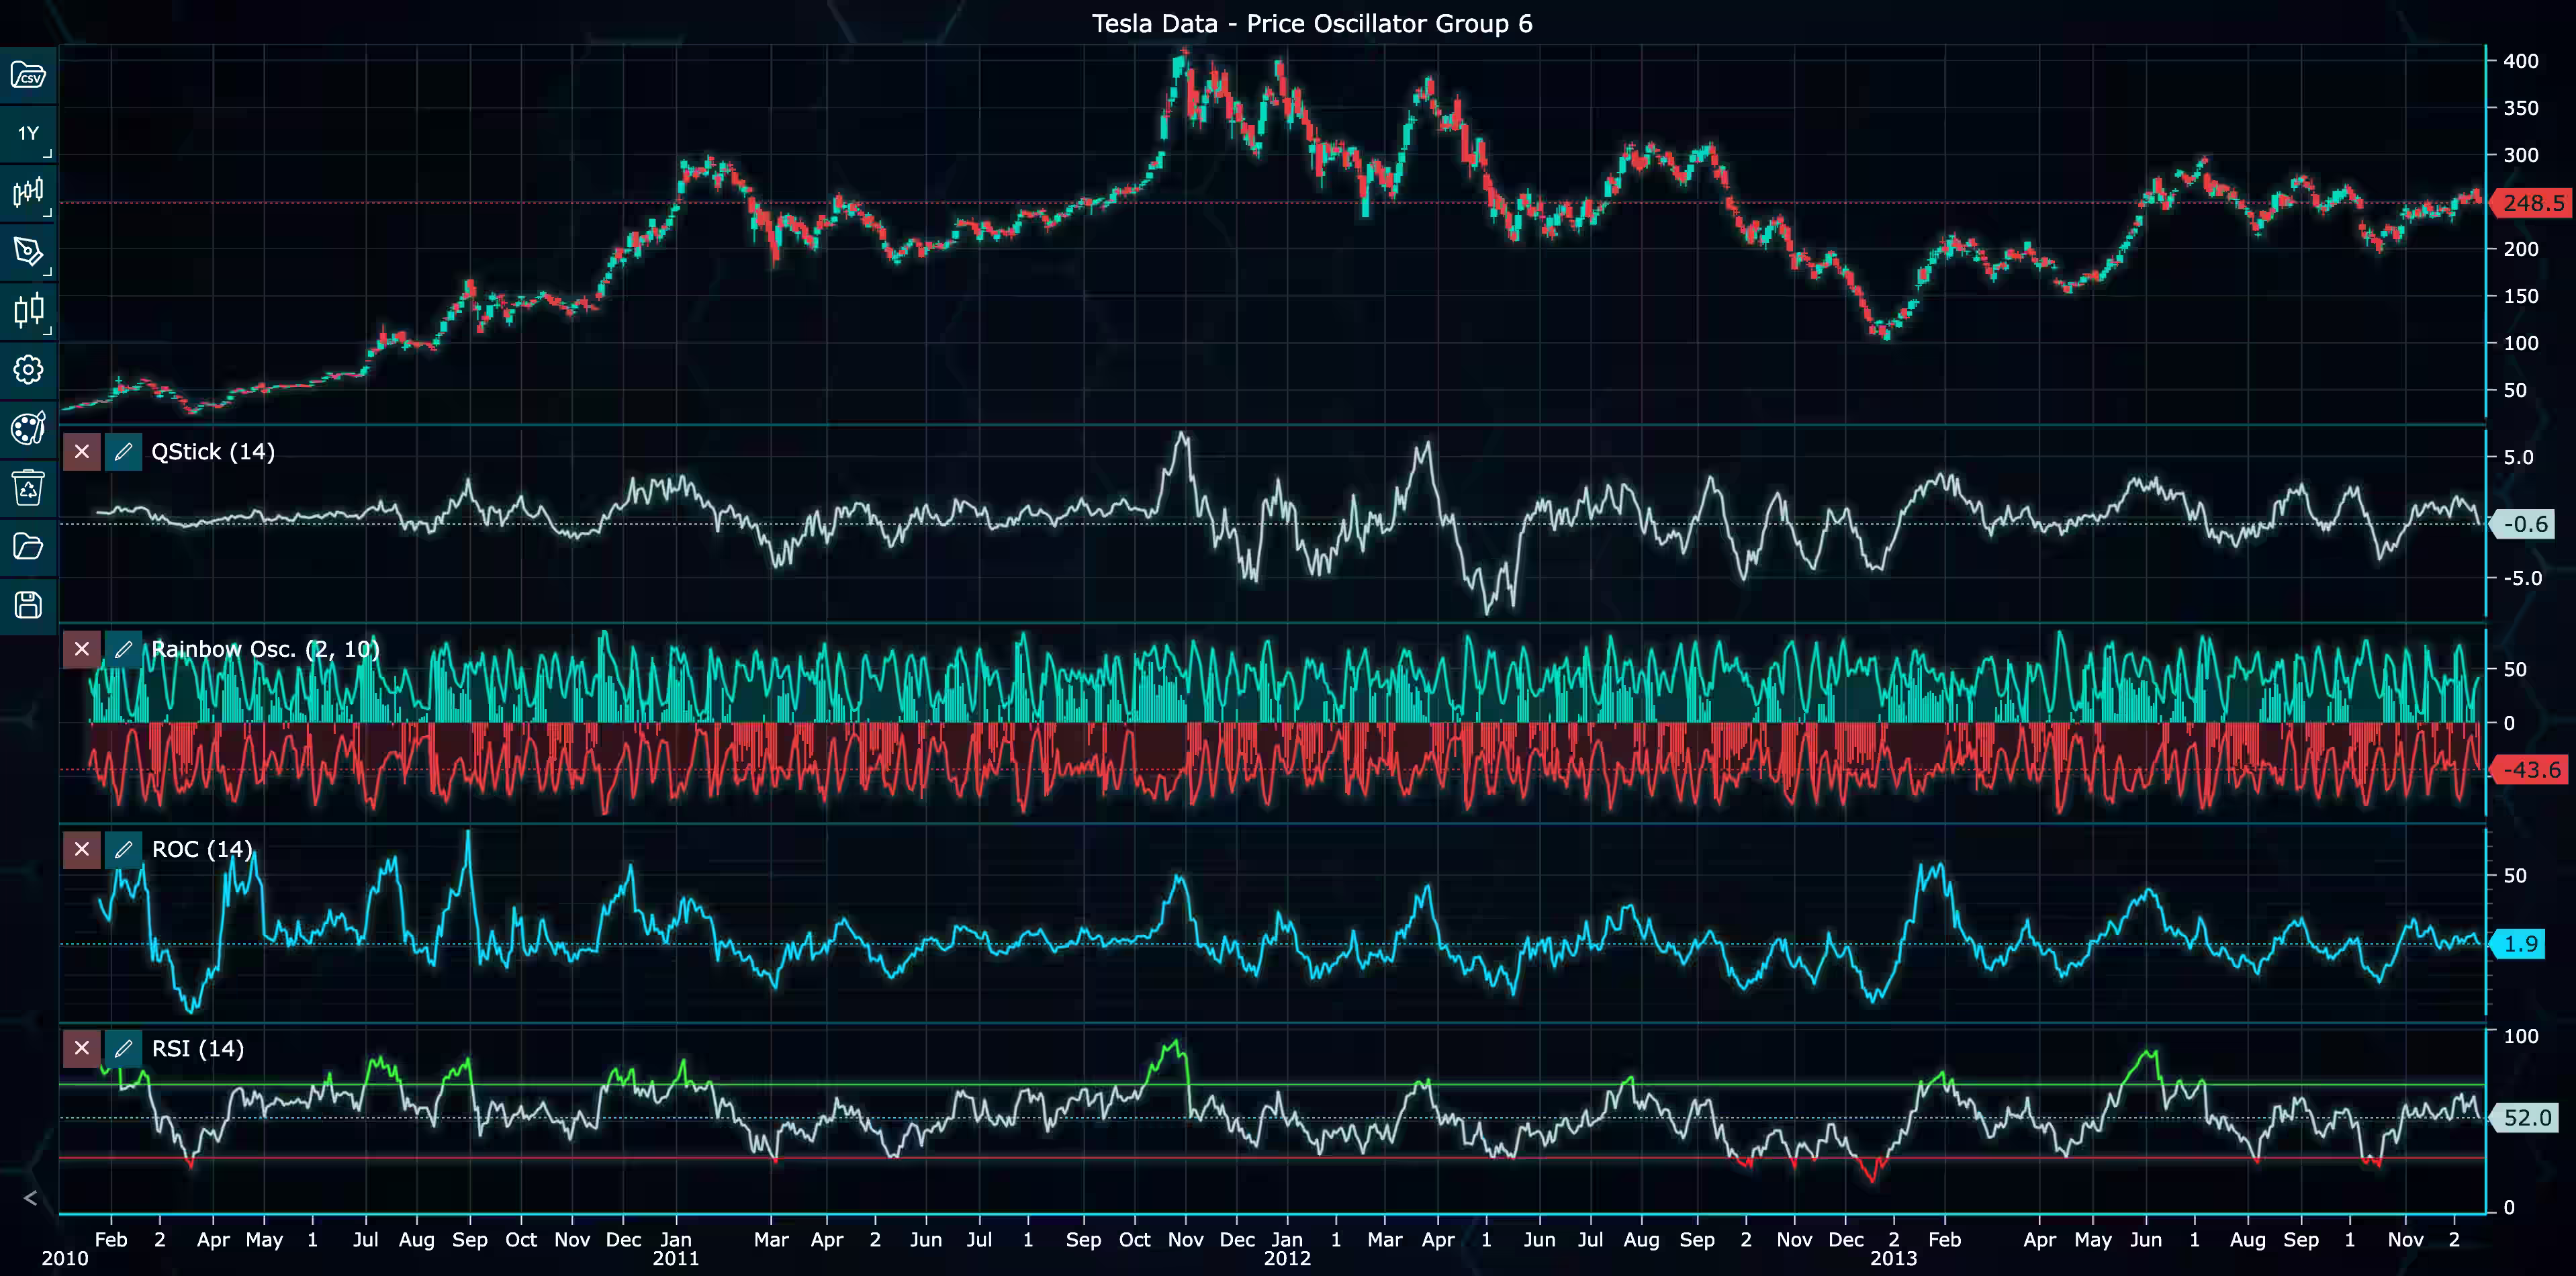Click the RSI (14) panel label
2576x1276 pixels.
[198, 1049]
